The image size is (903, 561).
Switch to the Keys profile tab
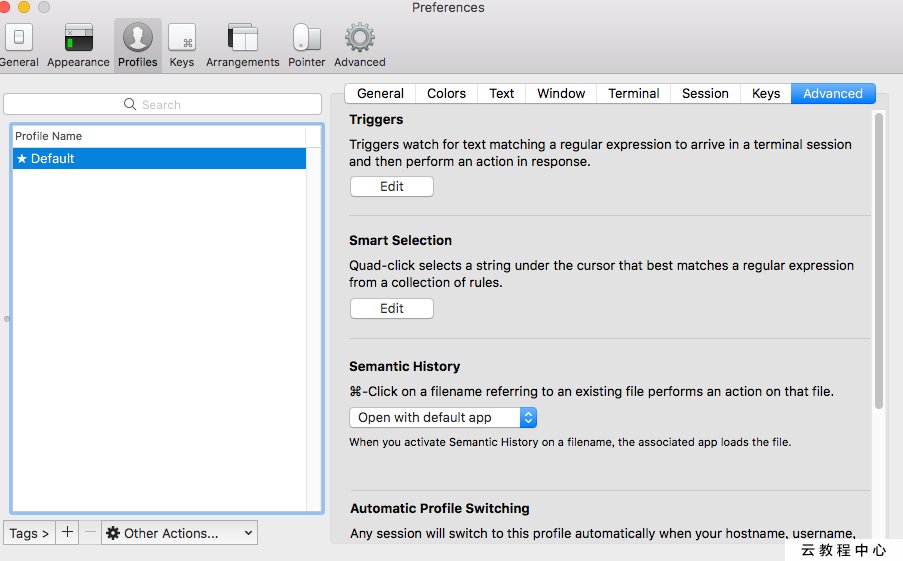(x=766, y=93)
